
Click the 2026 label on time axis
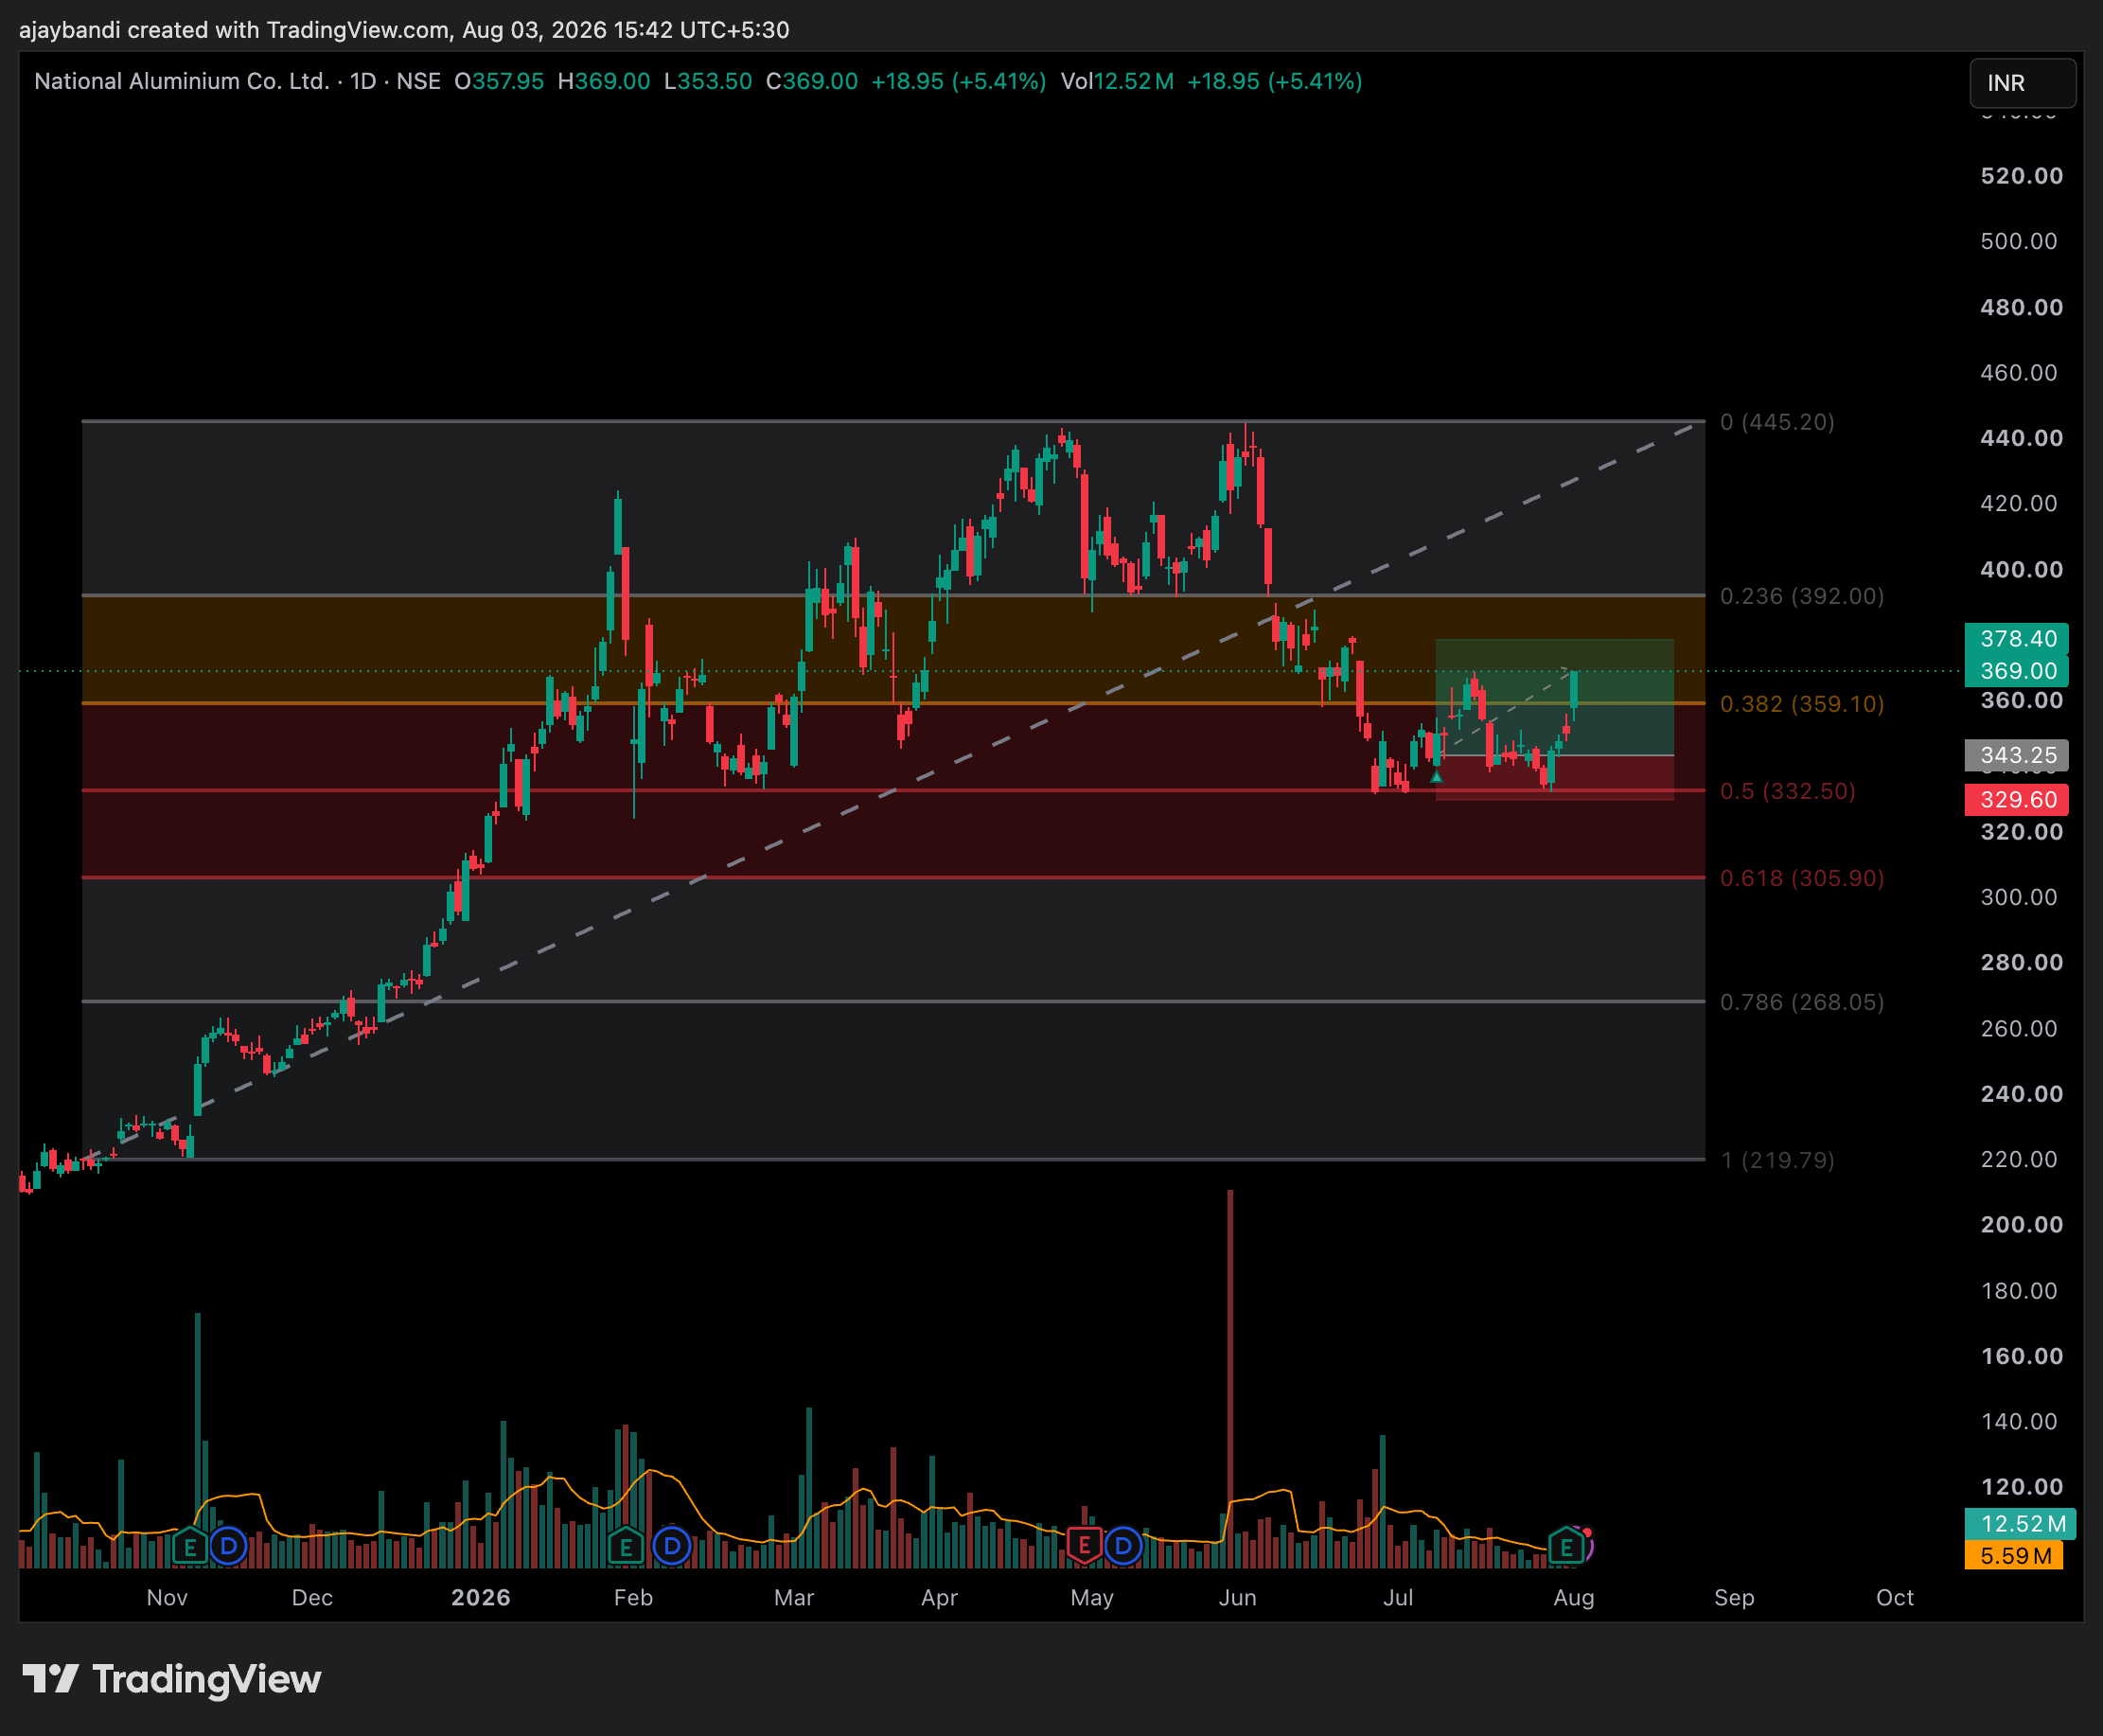(481, 1597)
